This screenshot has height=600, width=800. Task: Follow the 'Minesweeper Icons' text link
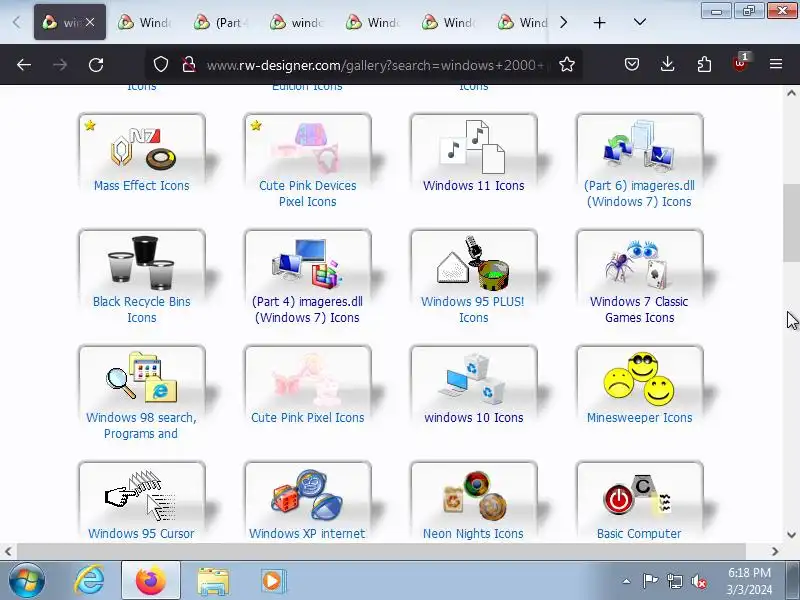point(639,417)
